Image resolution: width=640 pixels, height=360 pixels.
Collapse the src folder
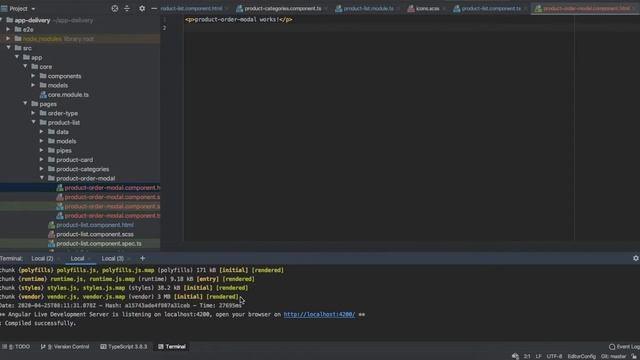pos(9,48)
